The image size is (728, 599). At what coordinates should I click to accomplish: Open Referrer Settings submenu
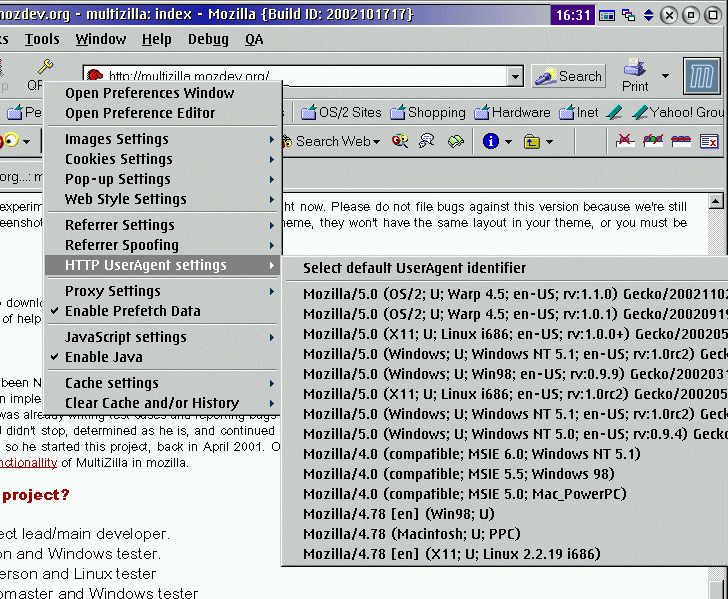point(163,225)
